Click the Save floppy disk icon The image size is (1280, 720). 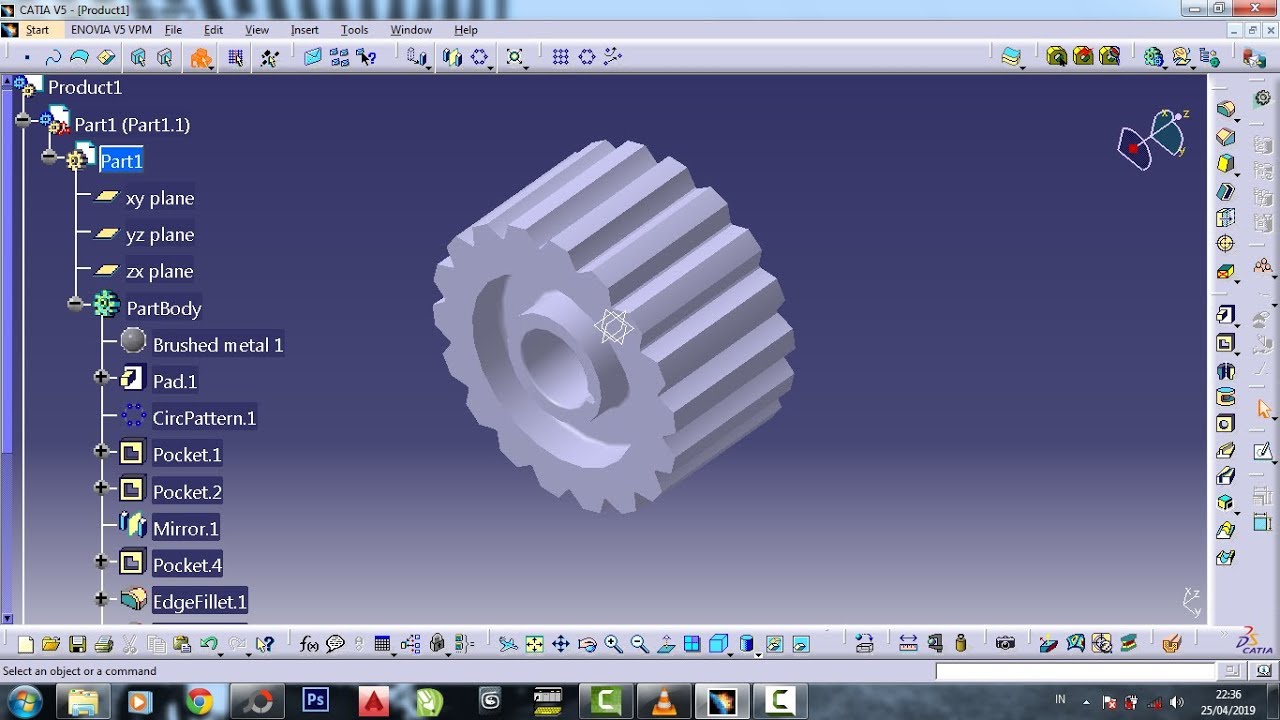pyautogui.click(x=77, y=644)
